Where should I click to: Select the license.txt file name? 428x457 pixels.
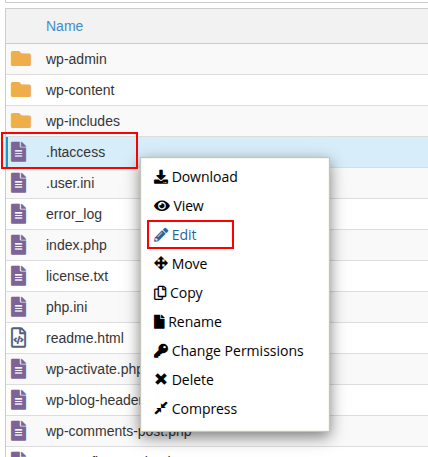point(77,276)
